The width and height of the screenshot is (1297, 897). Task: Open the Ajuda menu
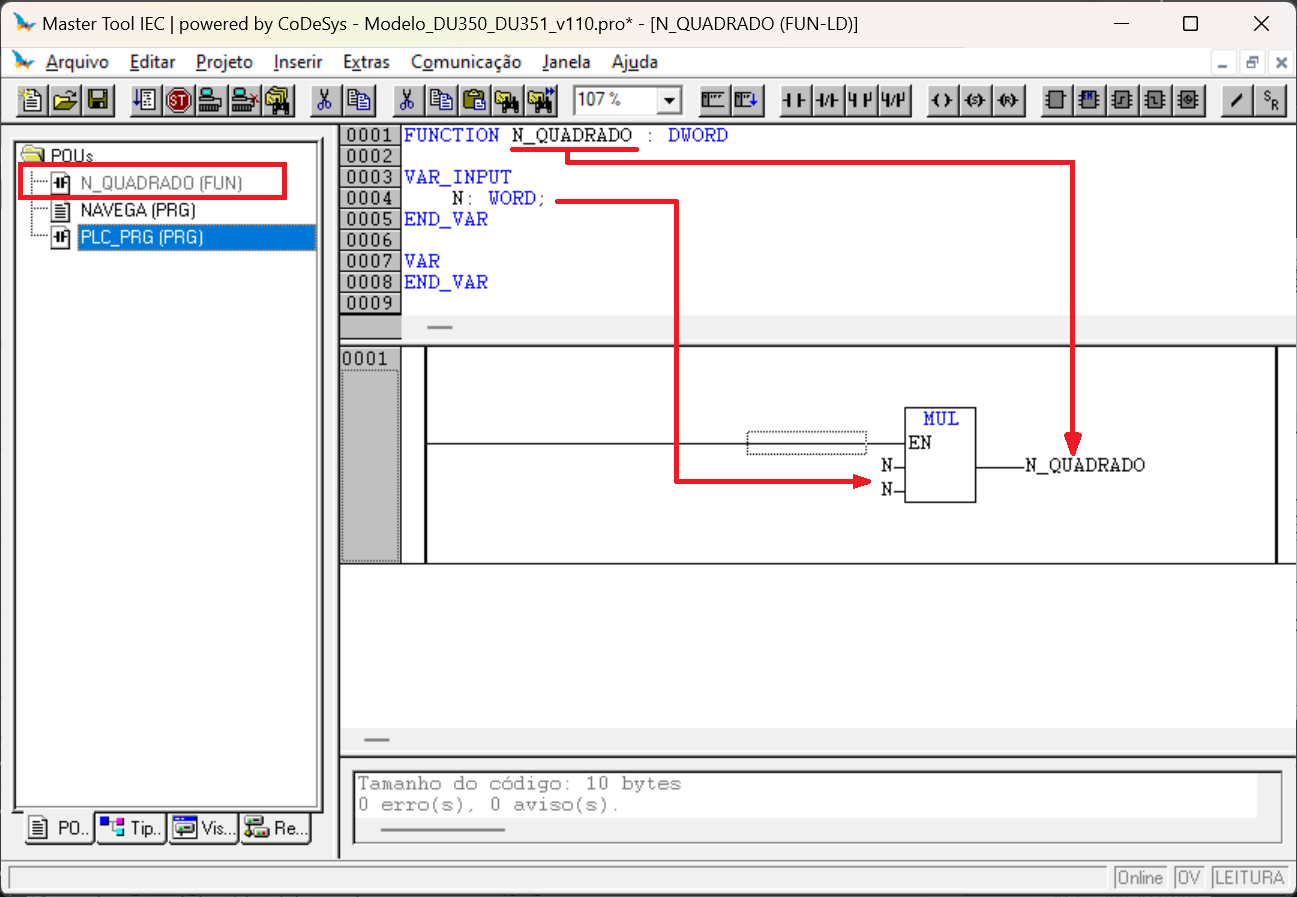[635, 62]
